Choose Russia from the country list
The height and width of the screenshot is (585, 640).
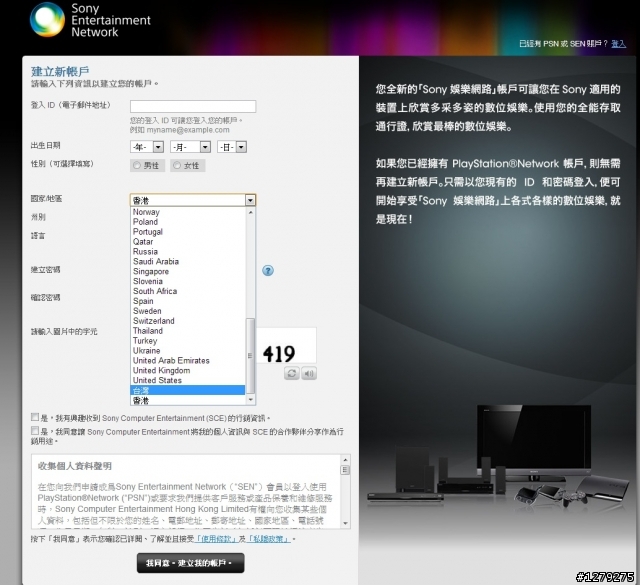tap(188, 251)
